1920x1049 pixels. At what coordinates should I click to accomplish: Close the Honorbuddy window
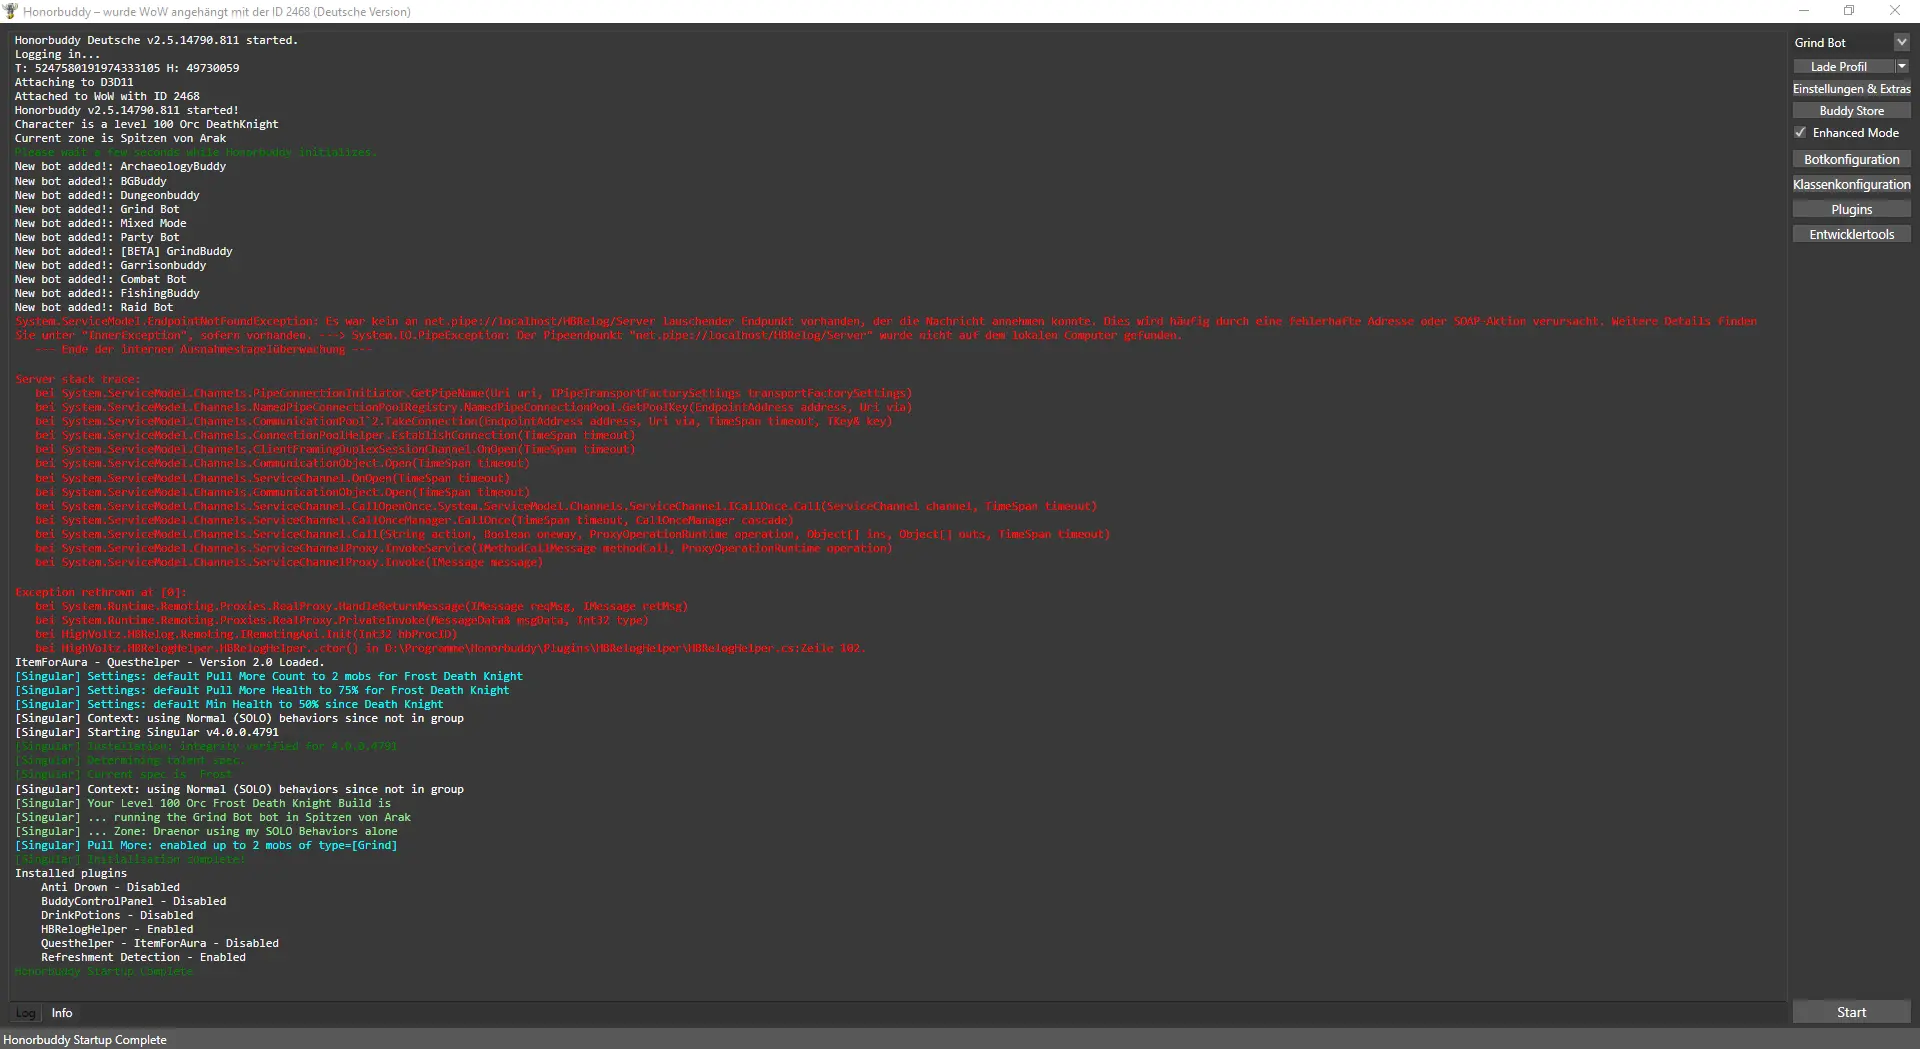coord(1895,11)
